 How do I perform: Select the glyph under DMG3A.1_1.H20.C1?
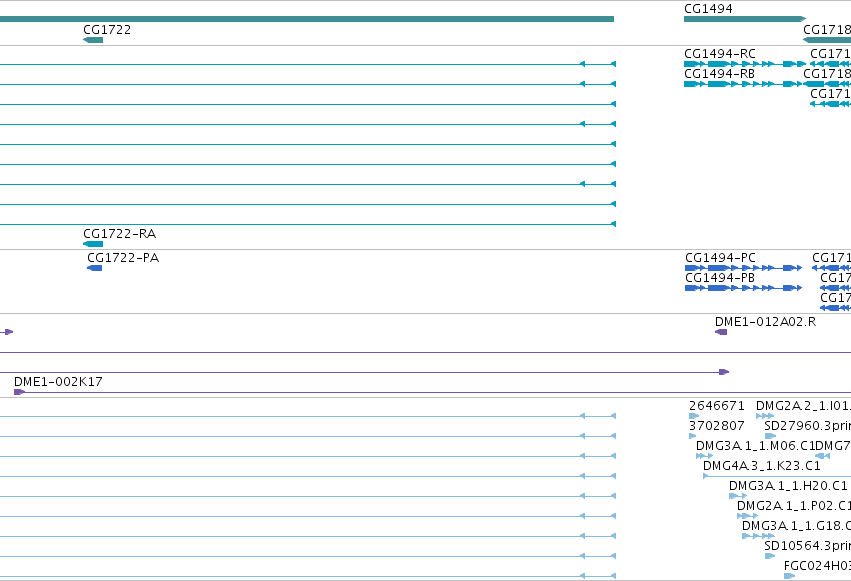[x=738, y=496]
